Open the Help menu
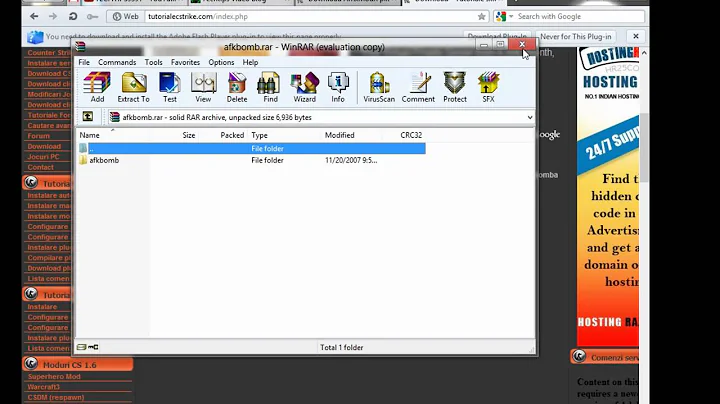 [250, 62]
